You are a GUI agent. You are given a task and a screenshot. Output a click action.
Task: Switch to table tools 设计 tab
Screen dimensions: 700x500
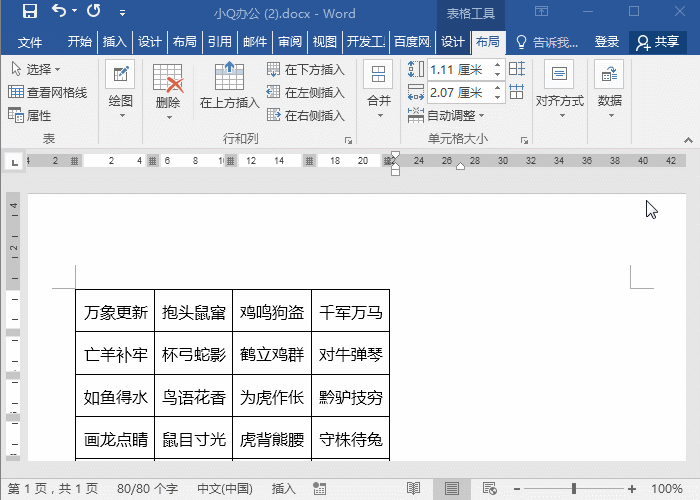[453, 42]
